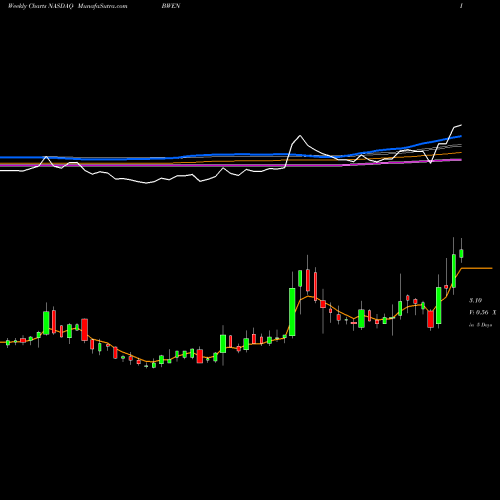Click the 'in 5 Days' label
The height and width of the screenshot is (500, 500).
tap(481, 325)
